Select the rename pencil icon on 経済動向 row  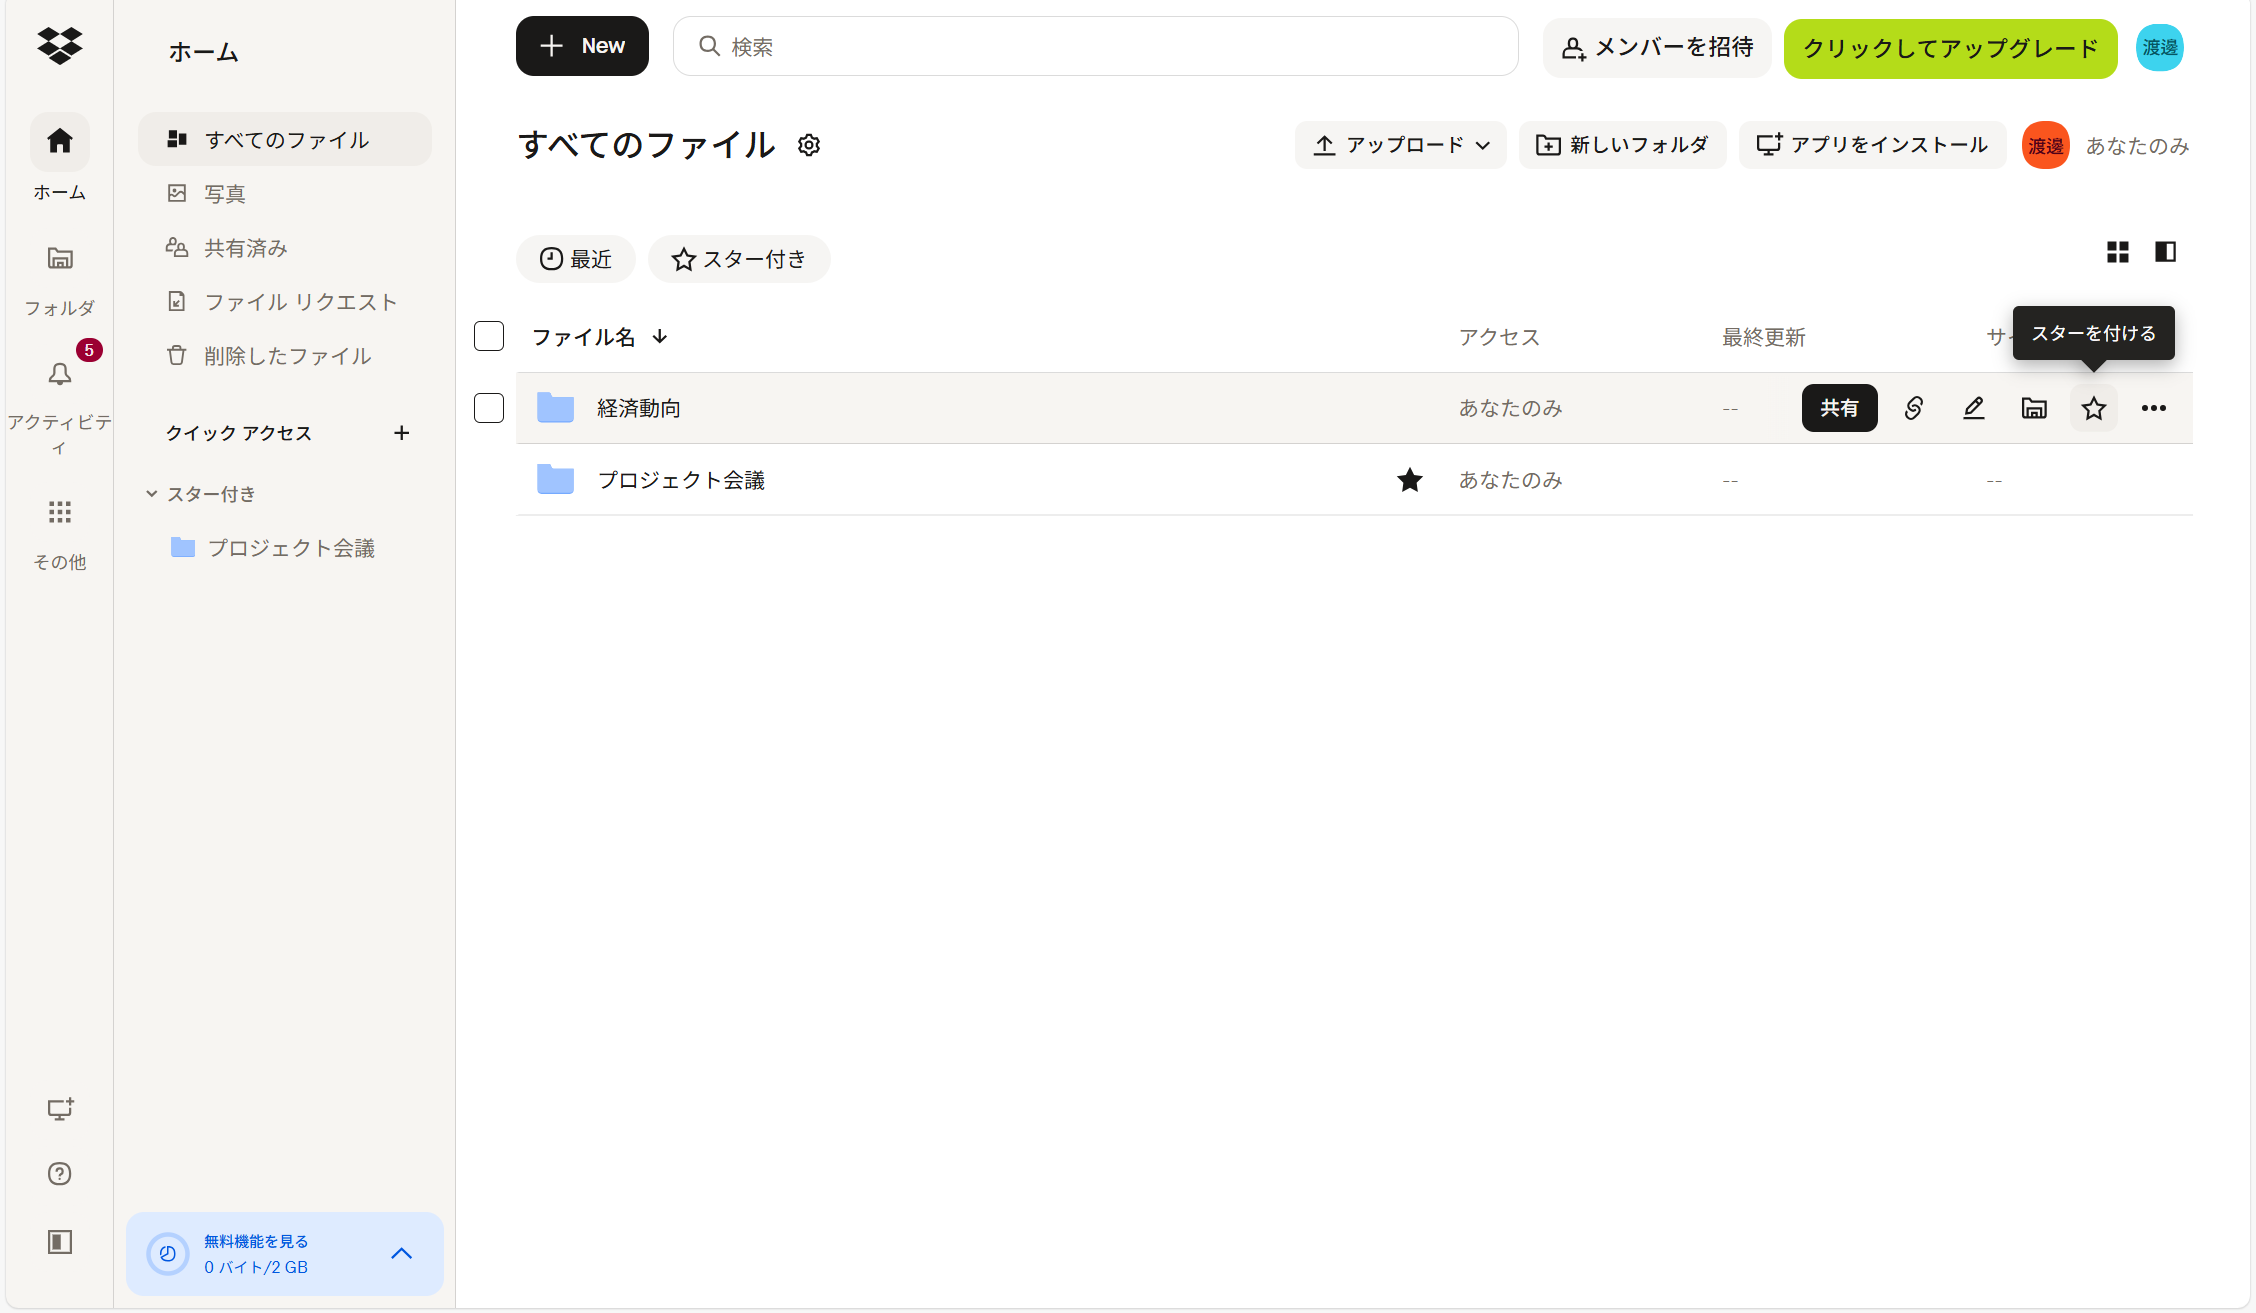(1974, 408)
